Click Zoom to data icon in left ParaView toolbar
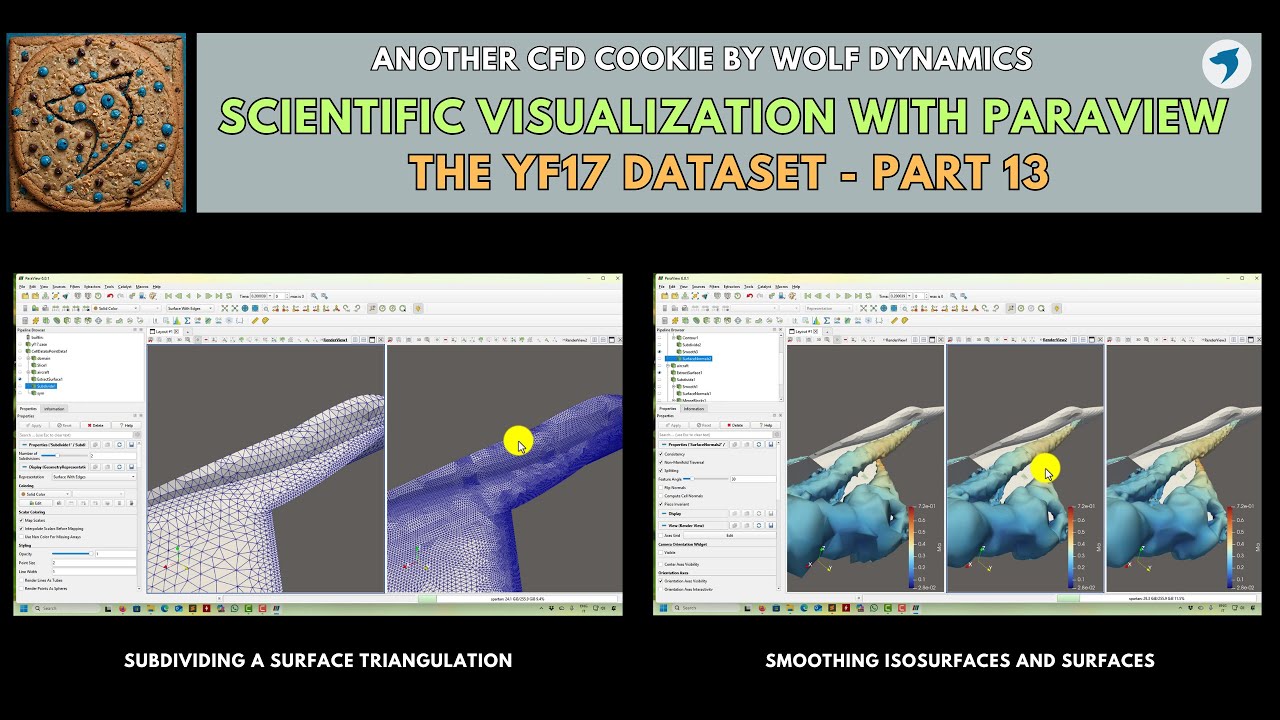Viewport: 1280px width, 720px height. pos(234,308)
